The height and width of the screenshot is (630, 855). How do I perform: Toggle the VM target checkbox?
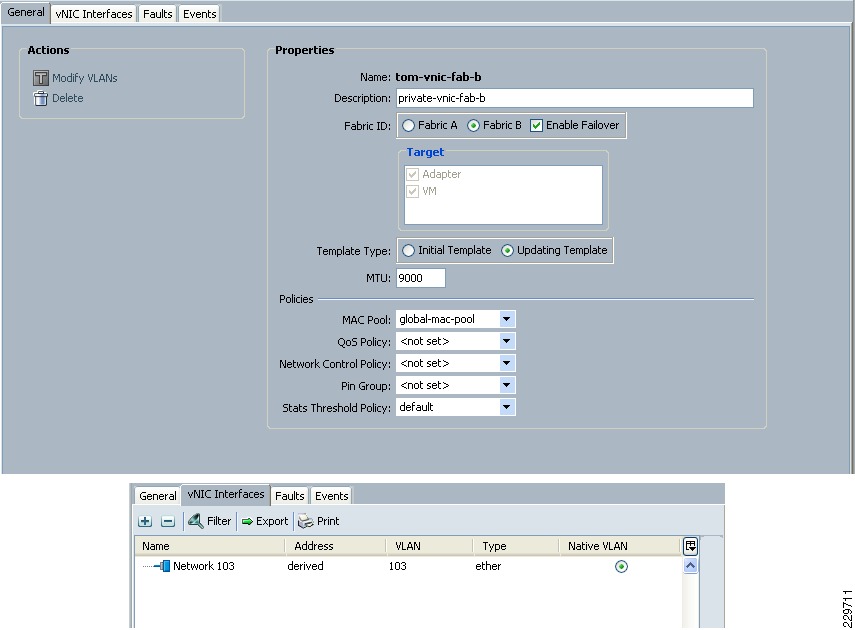[412, 191]
